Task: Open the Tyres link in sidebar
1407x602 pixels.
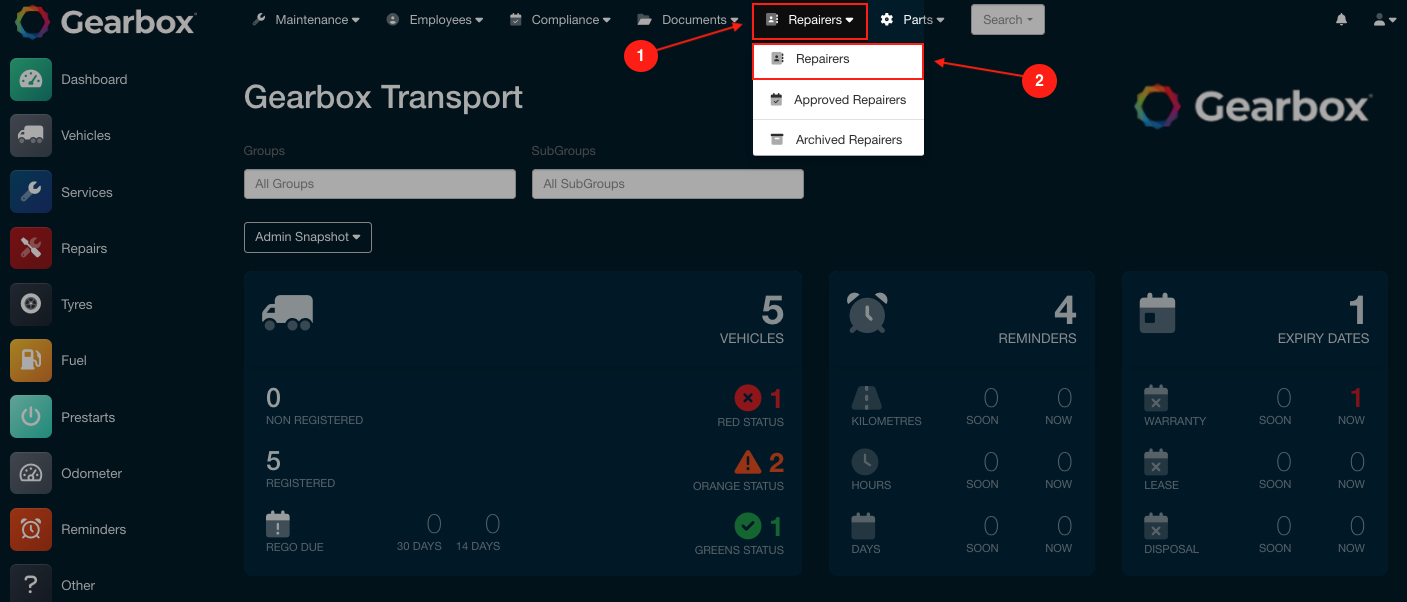Action: 77,304
